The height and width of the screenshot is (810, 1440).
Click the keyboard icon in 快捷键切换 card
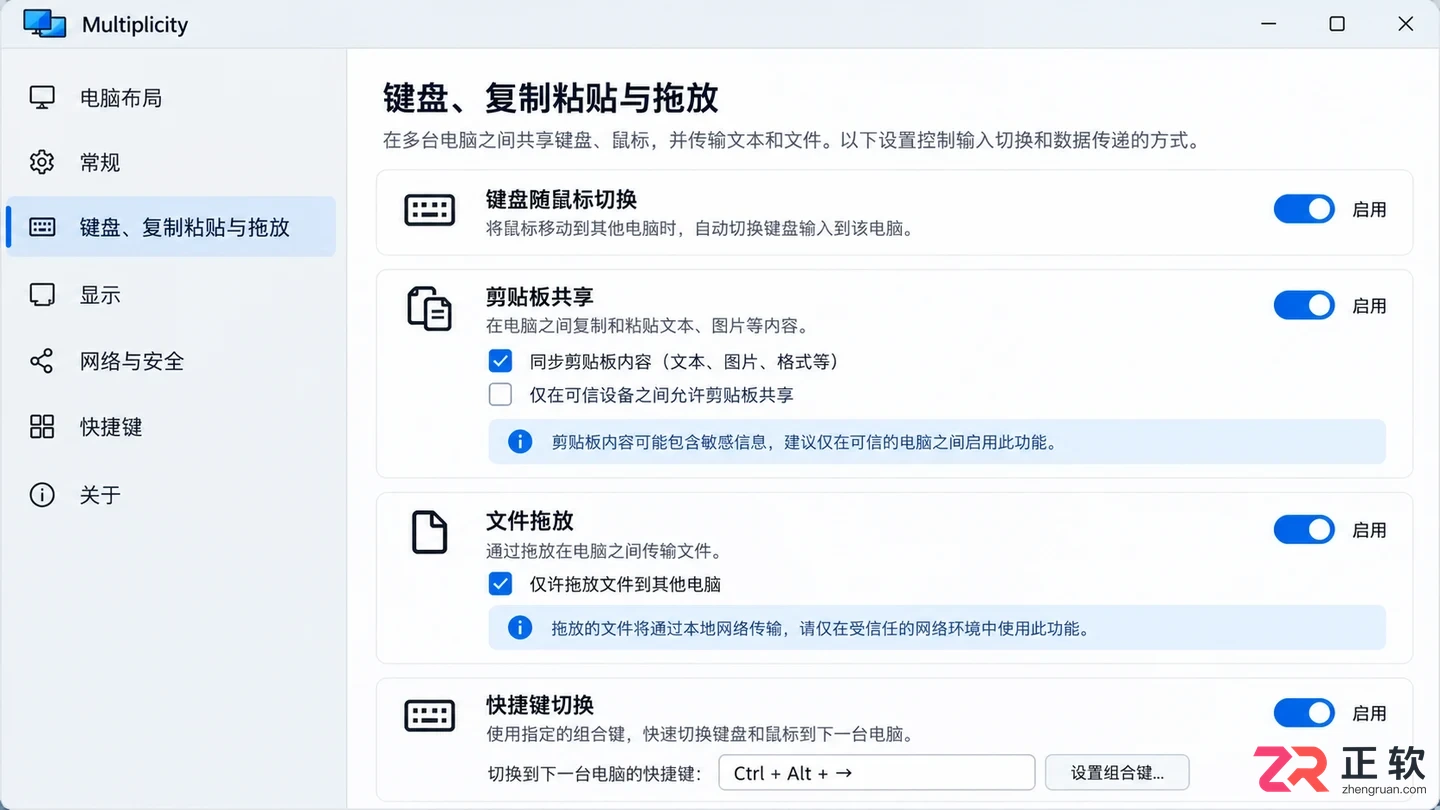(430, 715)
